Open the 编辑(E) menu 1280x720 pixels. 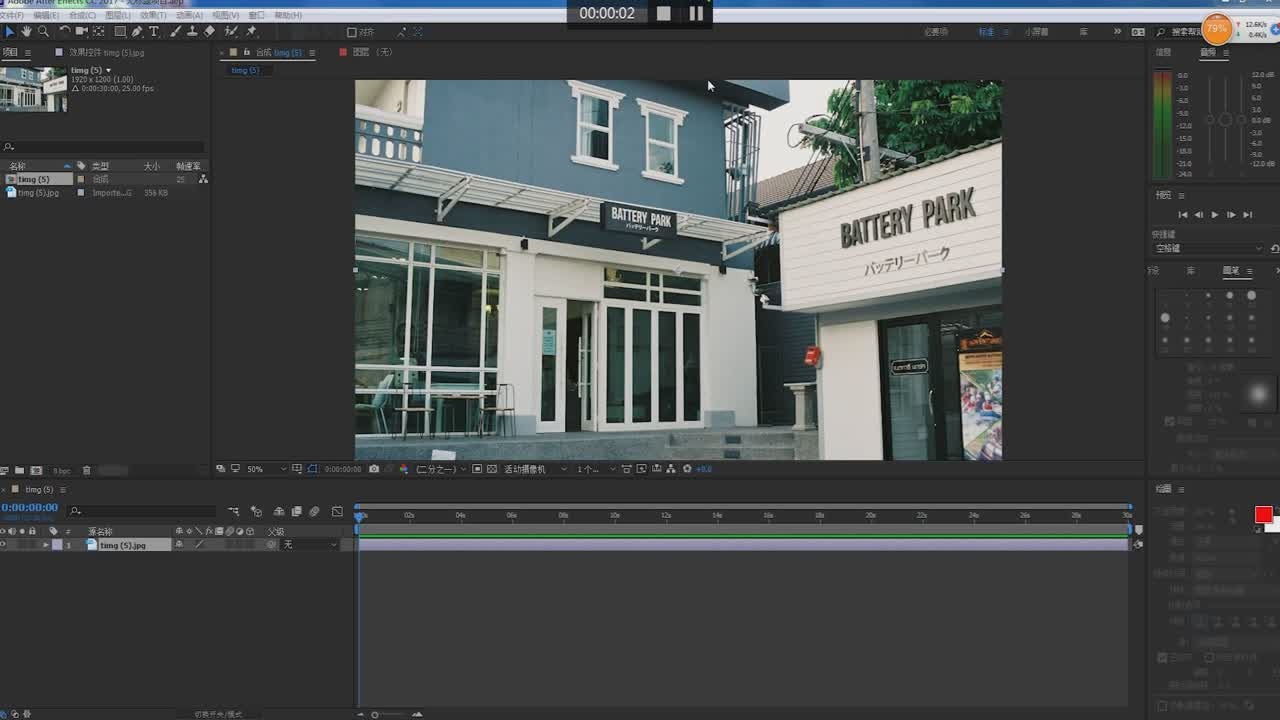[46, 15]
